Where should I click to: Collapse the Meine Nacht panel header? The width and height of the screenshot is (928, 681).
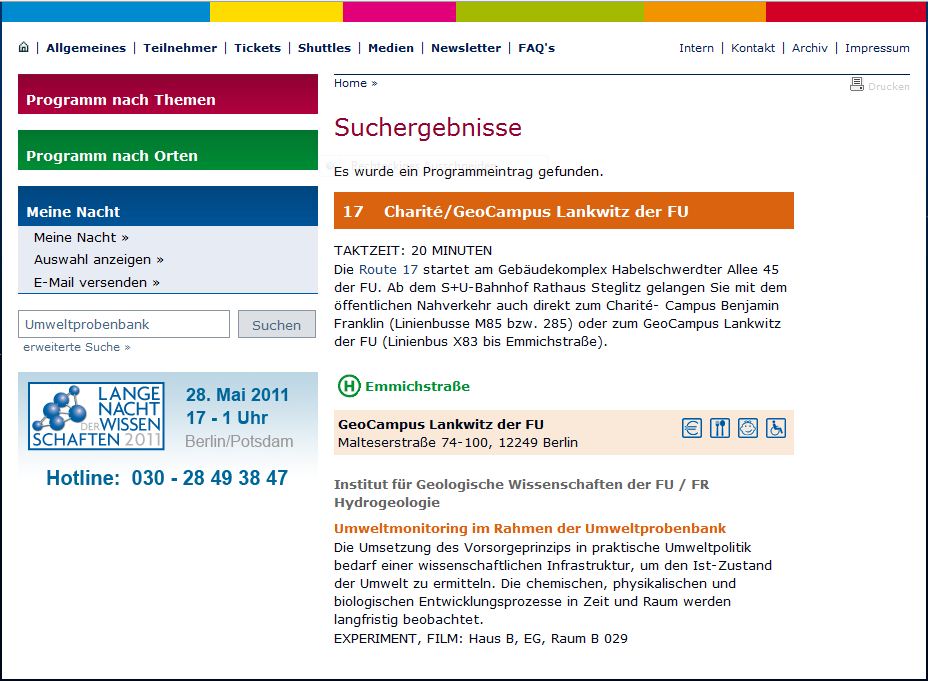167,211
